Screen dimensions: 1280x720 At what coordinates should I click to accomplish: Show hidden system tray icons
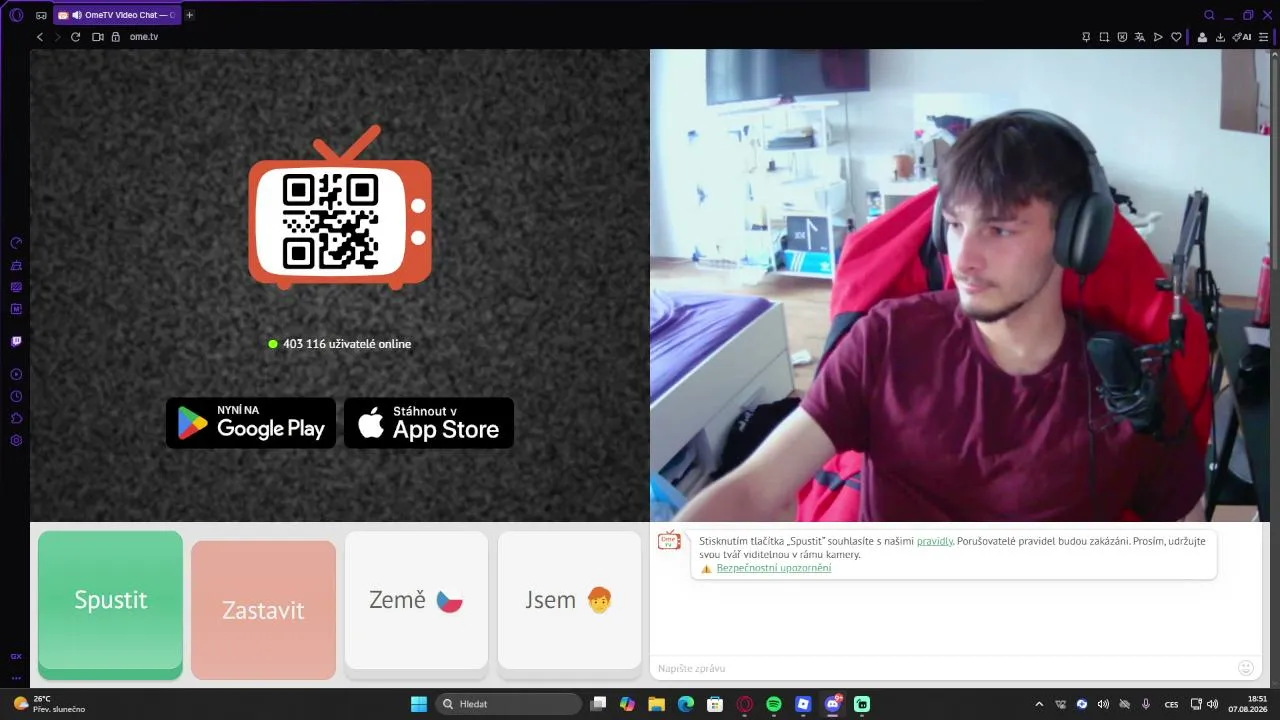click(1038, 704)
